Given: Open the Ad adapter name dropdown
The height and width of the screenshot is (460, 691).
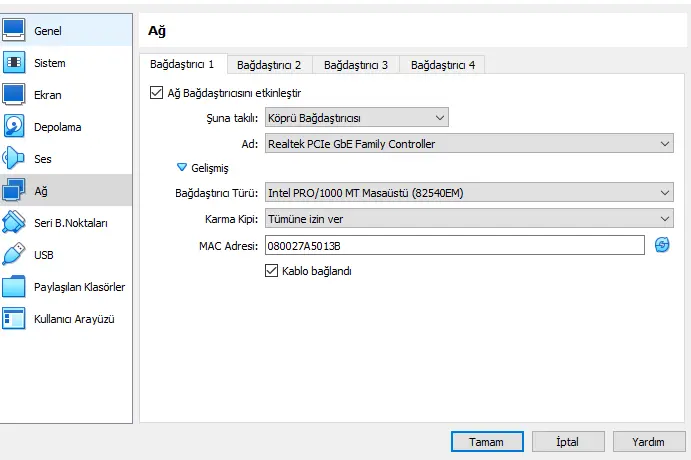Looking at the screenshot, I should click(x=469, y=144).
